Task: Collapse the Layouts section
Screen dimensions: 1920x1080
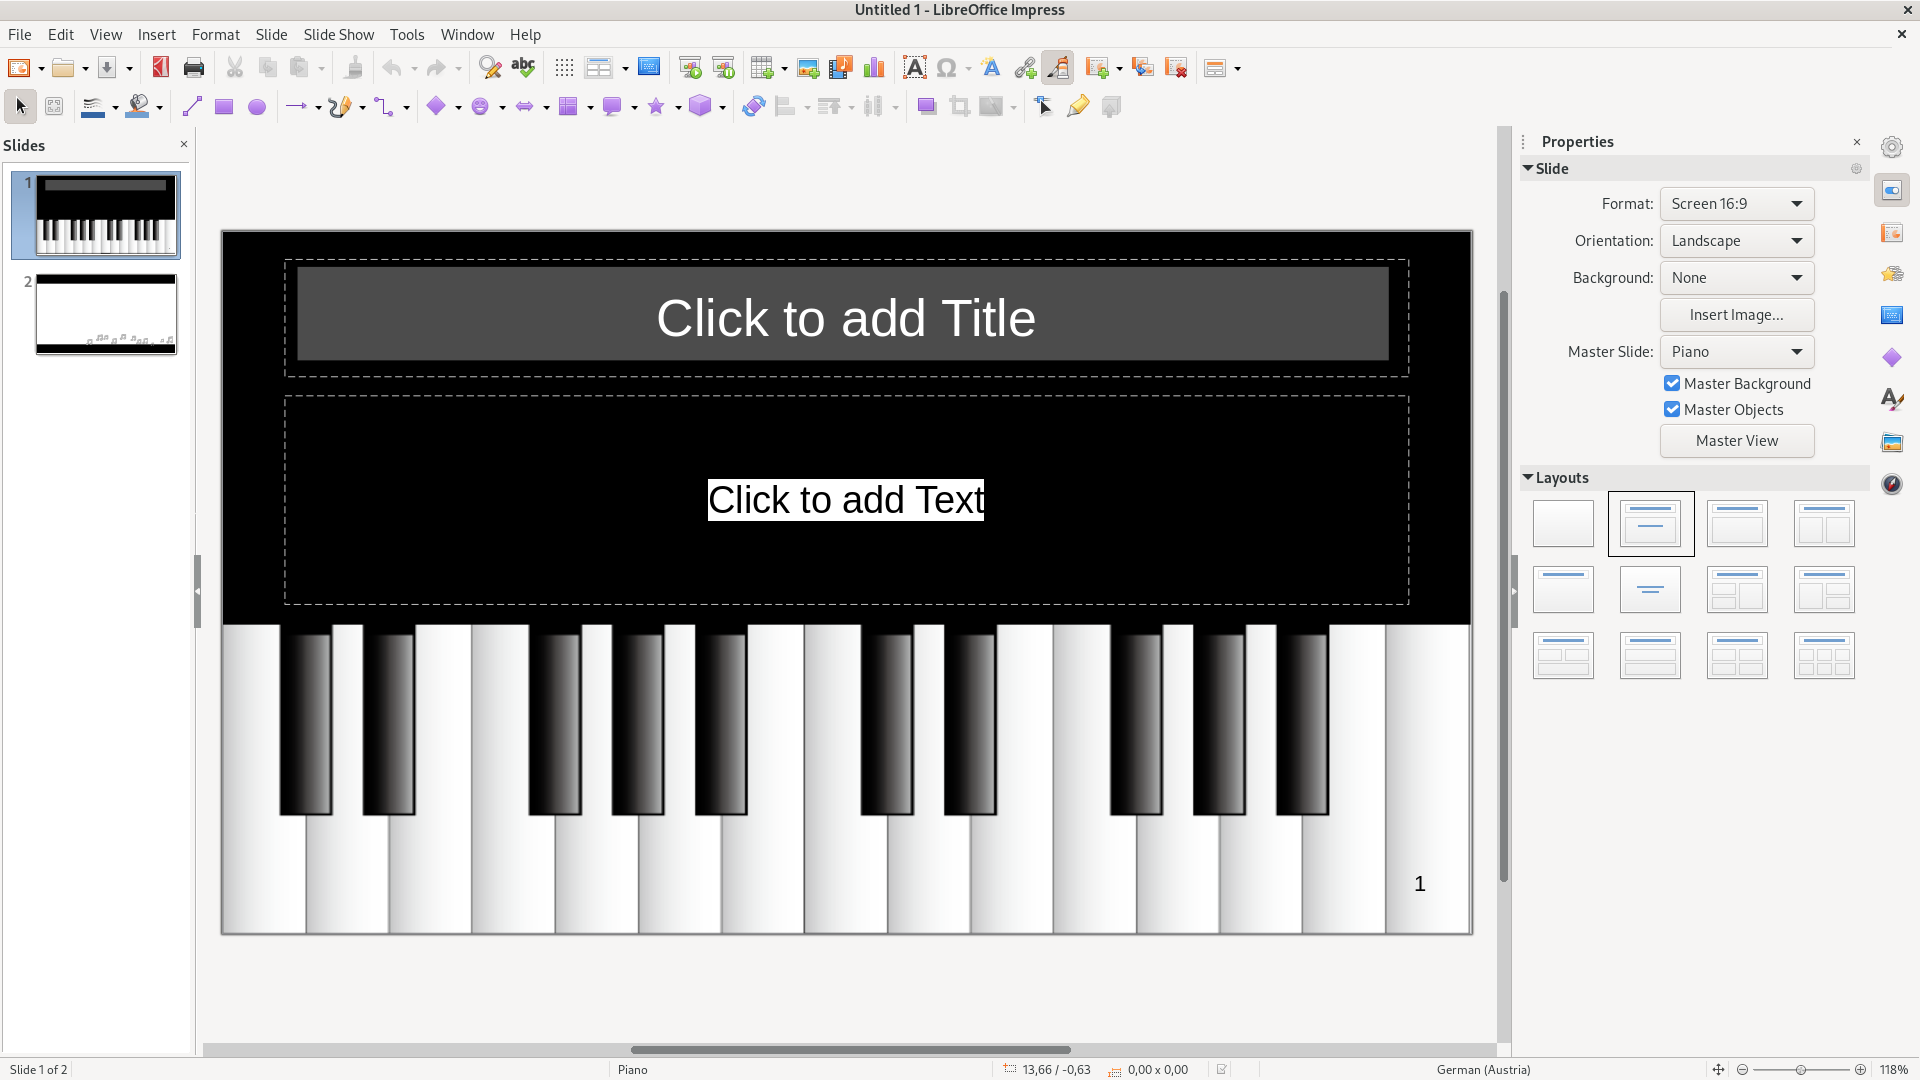Action: coord(1529,478)
